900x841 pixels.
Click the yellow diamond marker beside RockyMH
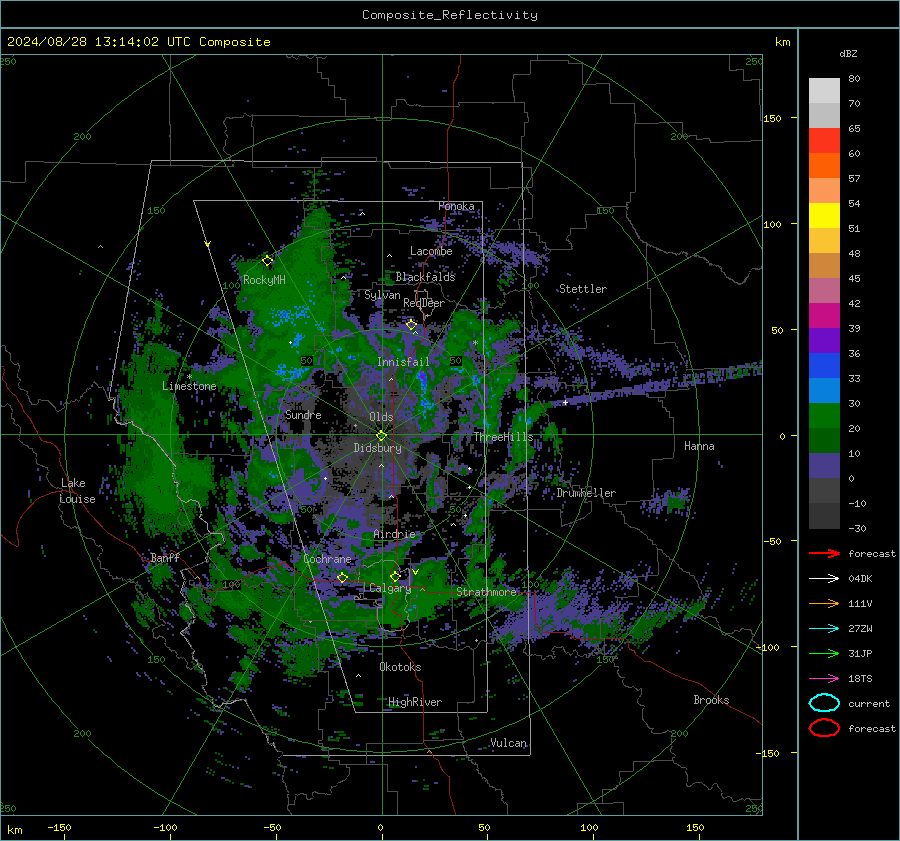[267, 261]
